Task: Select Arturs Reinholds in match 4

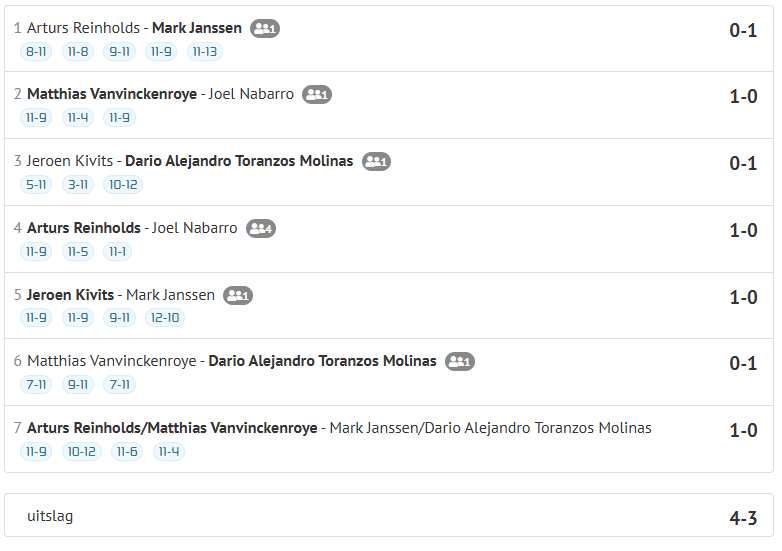Action: pyautogui.click(x=84, y=228)
